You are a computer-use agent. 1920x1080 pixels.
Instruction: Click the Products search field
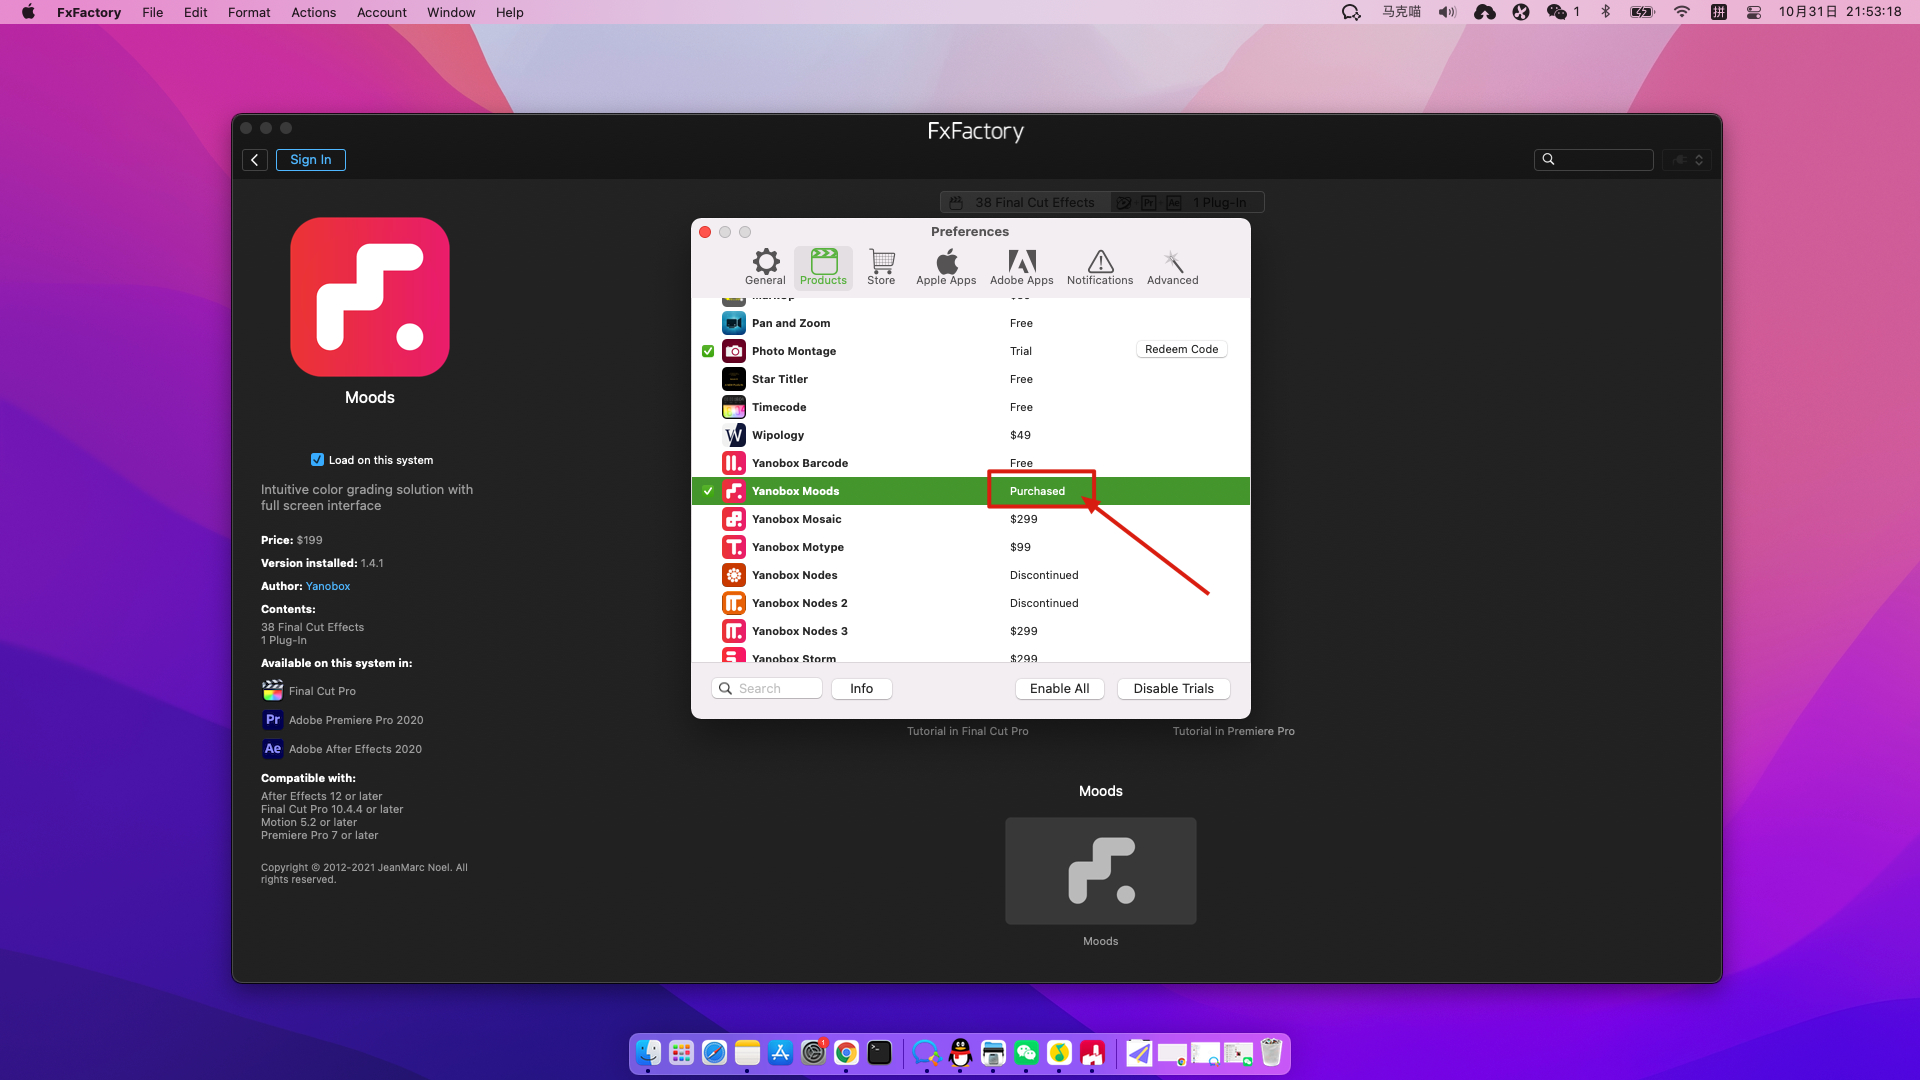776,689
